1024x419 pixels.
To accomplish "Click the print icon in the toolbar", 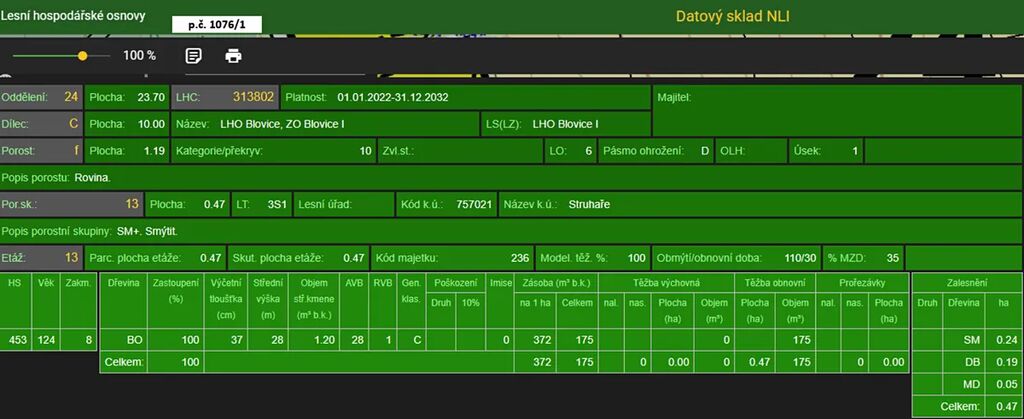I will coord(233,56).
